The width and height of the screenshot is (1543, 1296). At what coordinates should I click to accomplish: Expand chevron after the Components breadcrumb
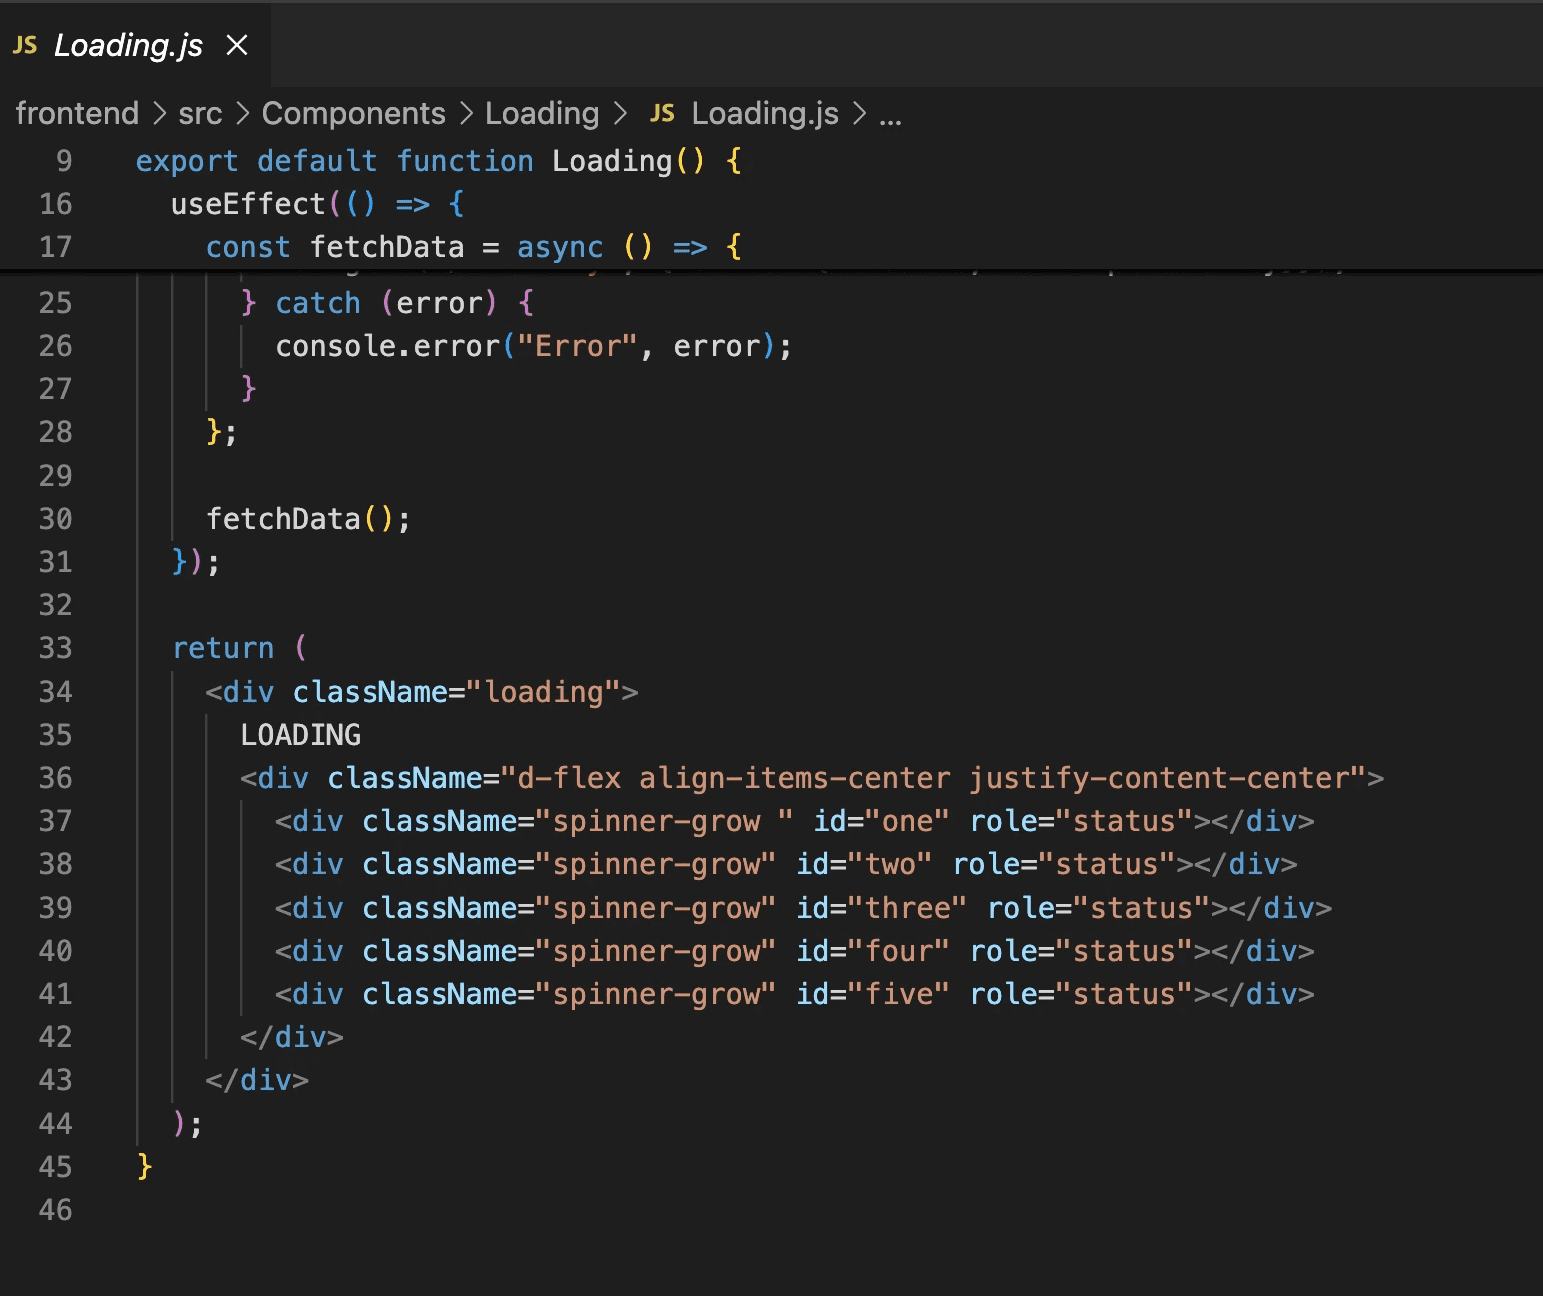point(466,114)
